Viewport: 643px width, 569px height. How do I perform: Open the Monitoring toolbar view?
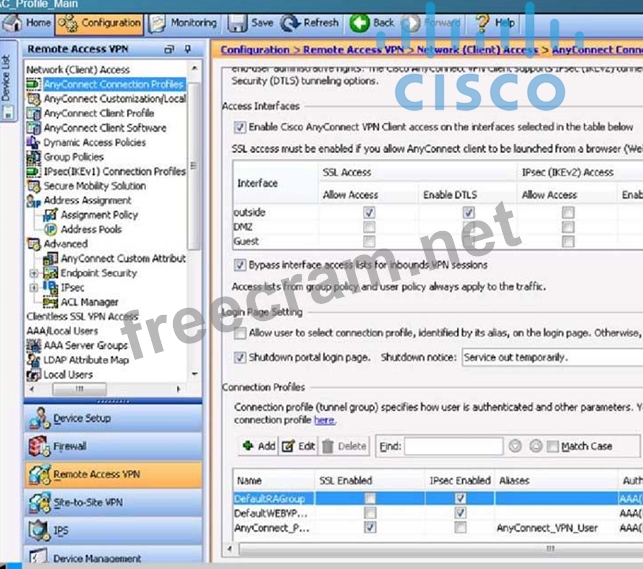[185, 22]
